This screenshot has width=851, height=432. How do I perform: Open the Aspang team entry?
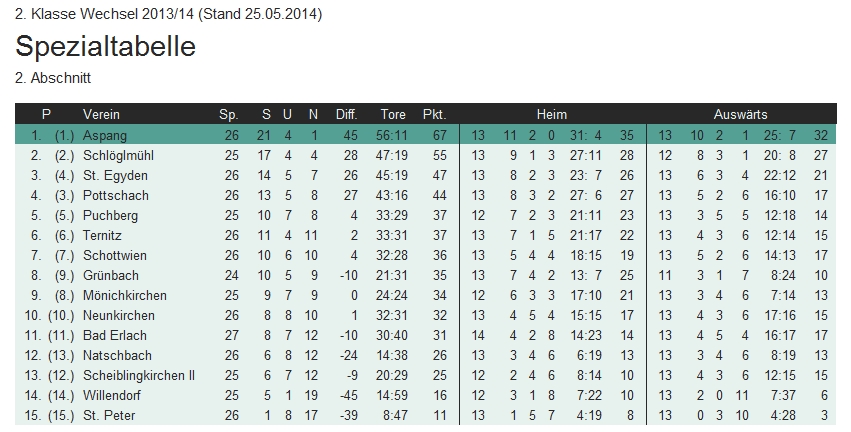pyautogui.click(x=105, y=135)
